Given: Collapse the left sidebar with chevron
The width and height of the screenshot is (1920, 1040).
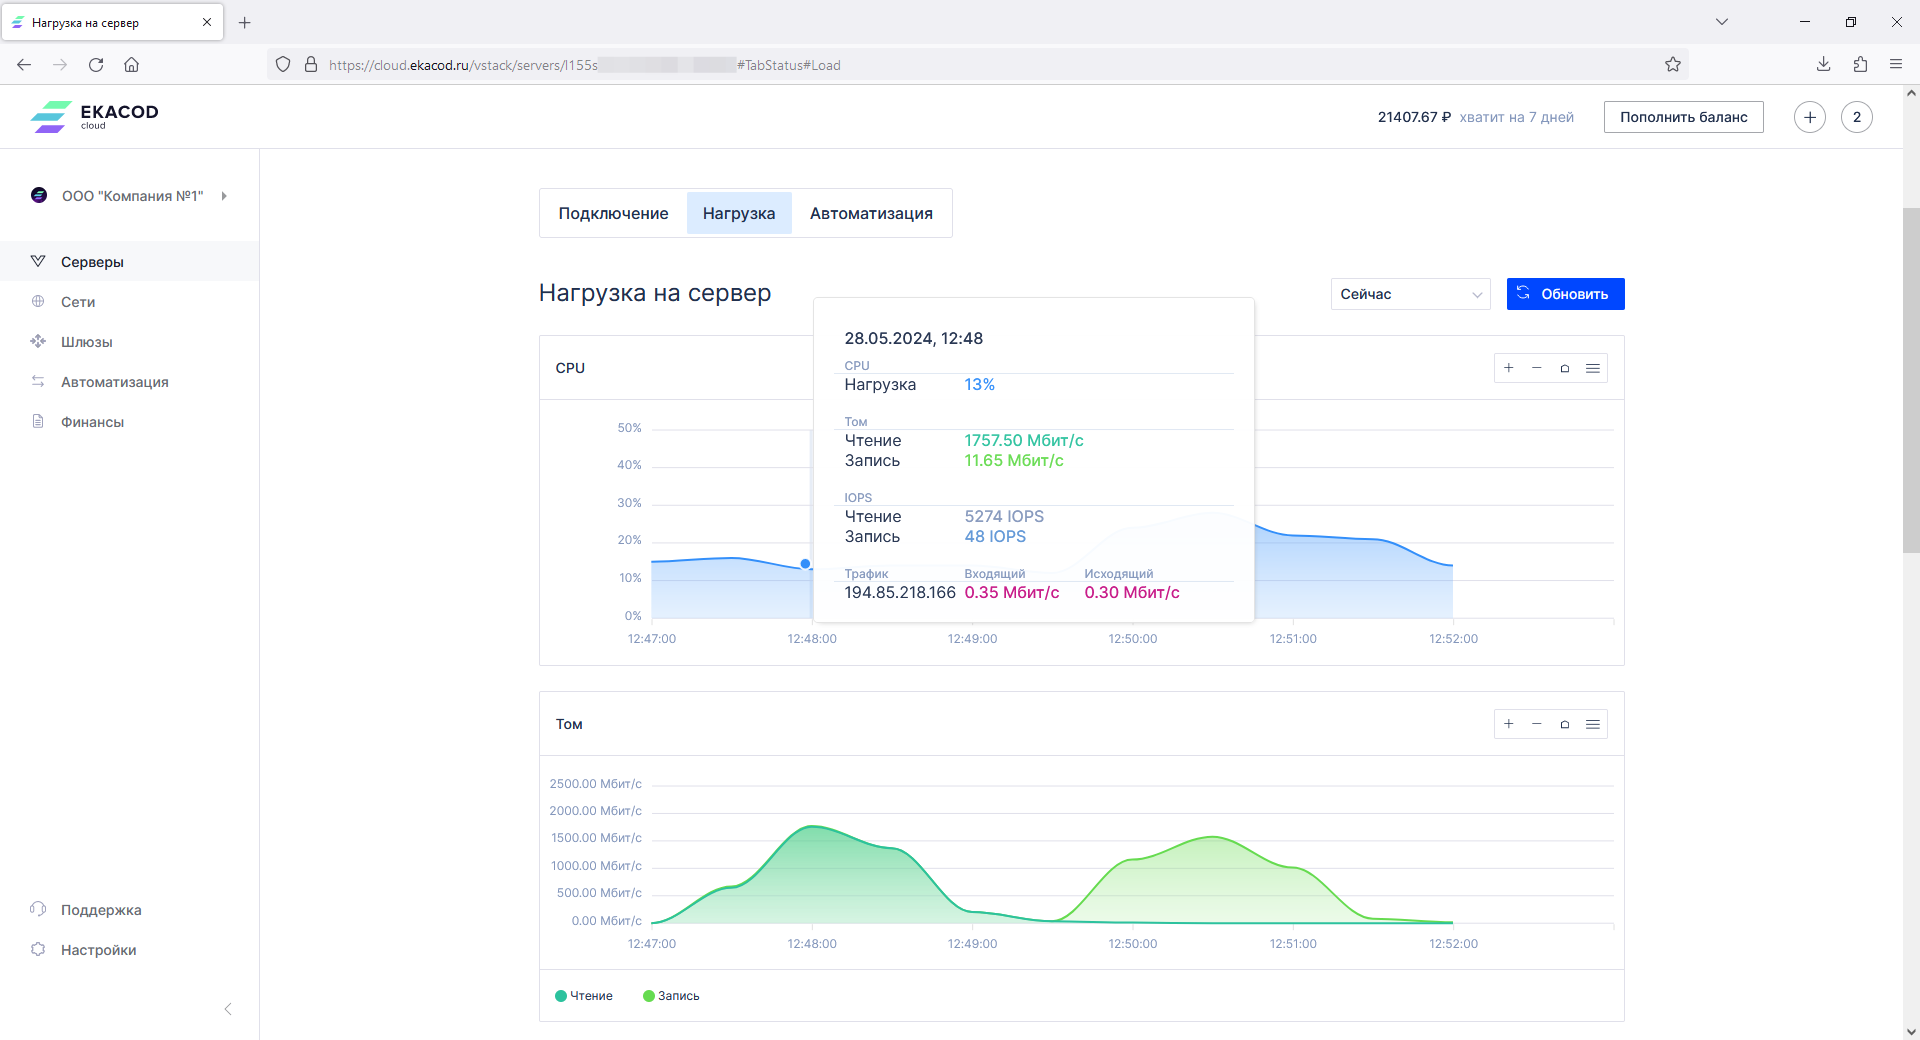Looking at the screenshot, I should (228, 1009).
